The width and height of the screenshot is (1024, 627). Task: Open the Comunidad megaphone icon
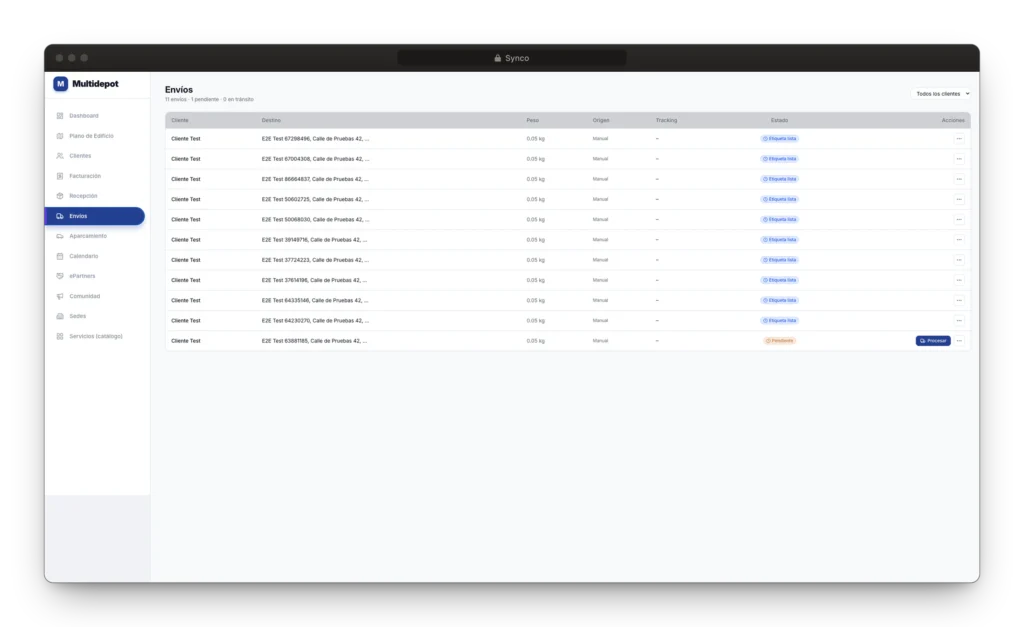tap(60, 296)
